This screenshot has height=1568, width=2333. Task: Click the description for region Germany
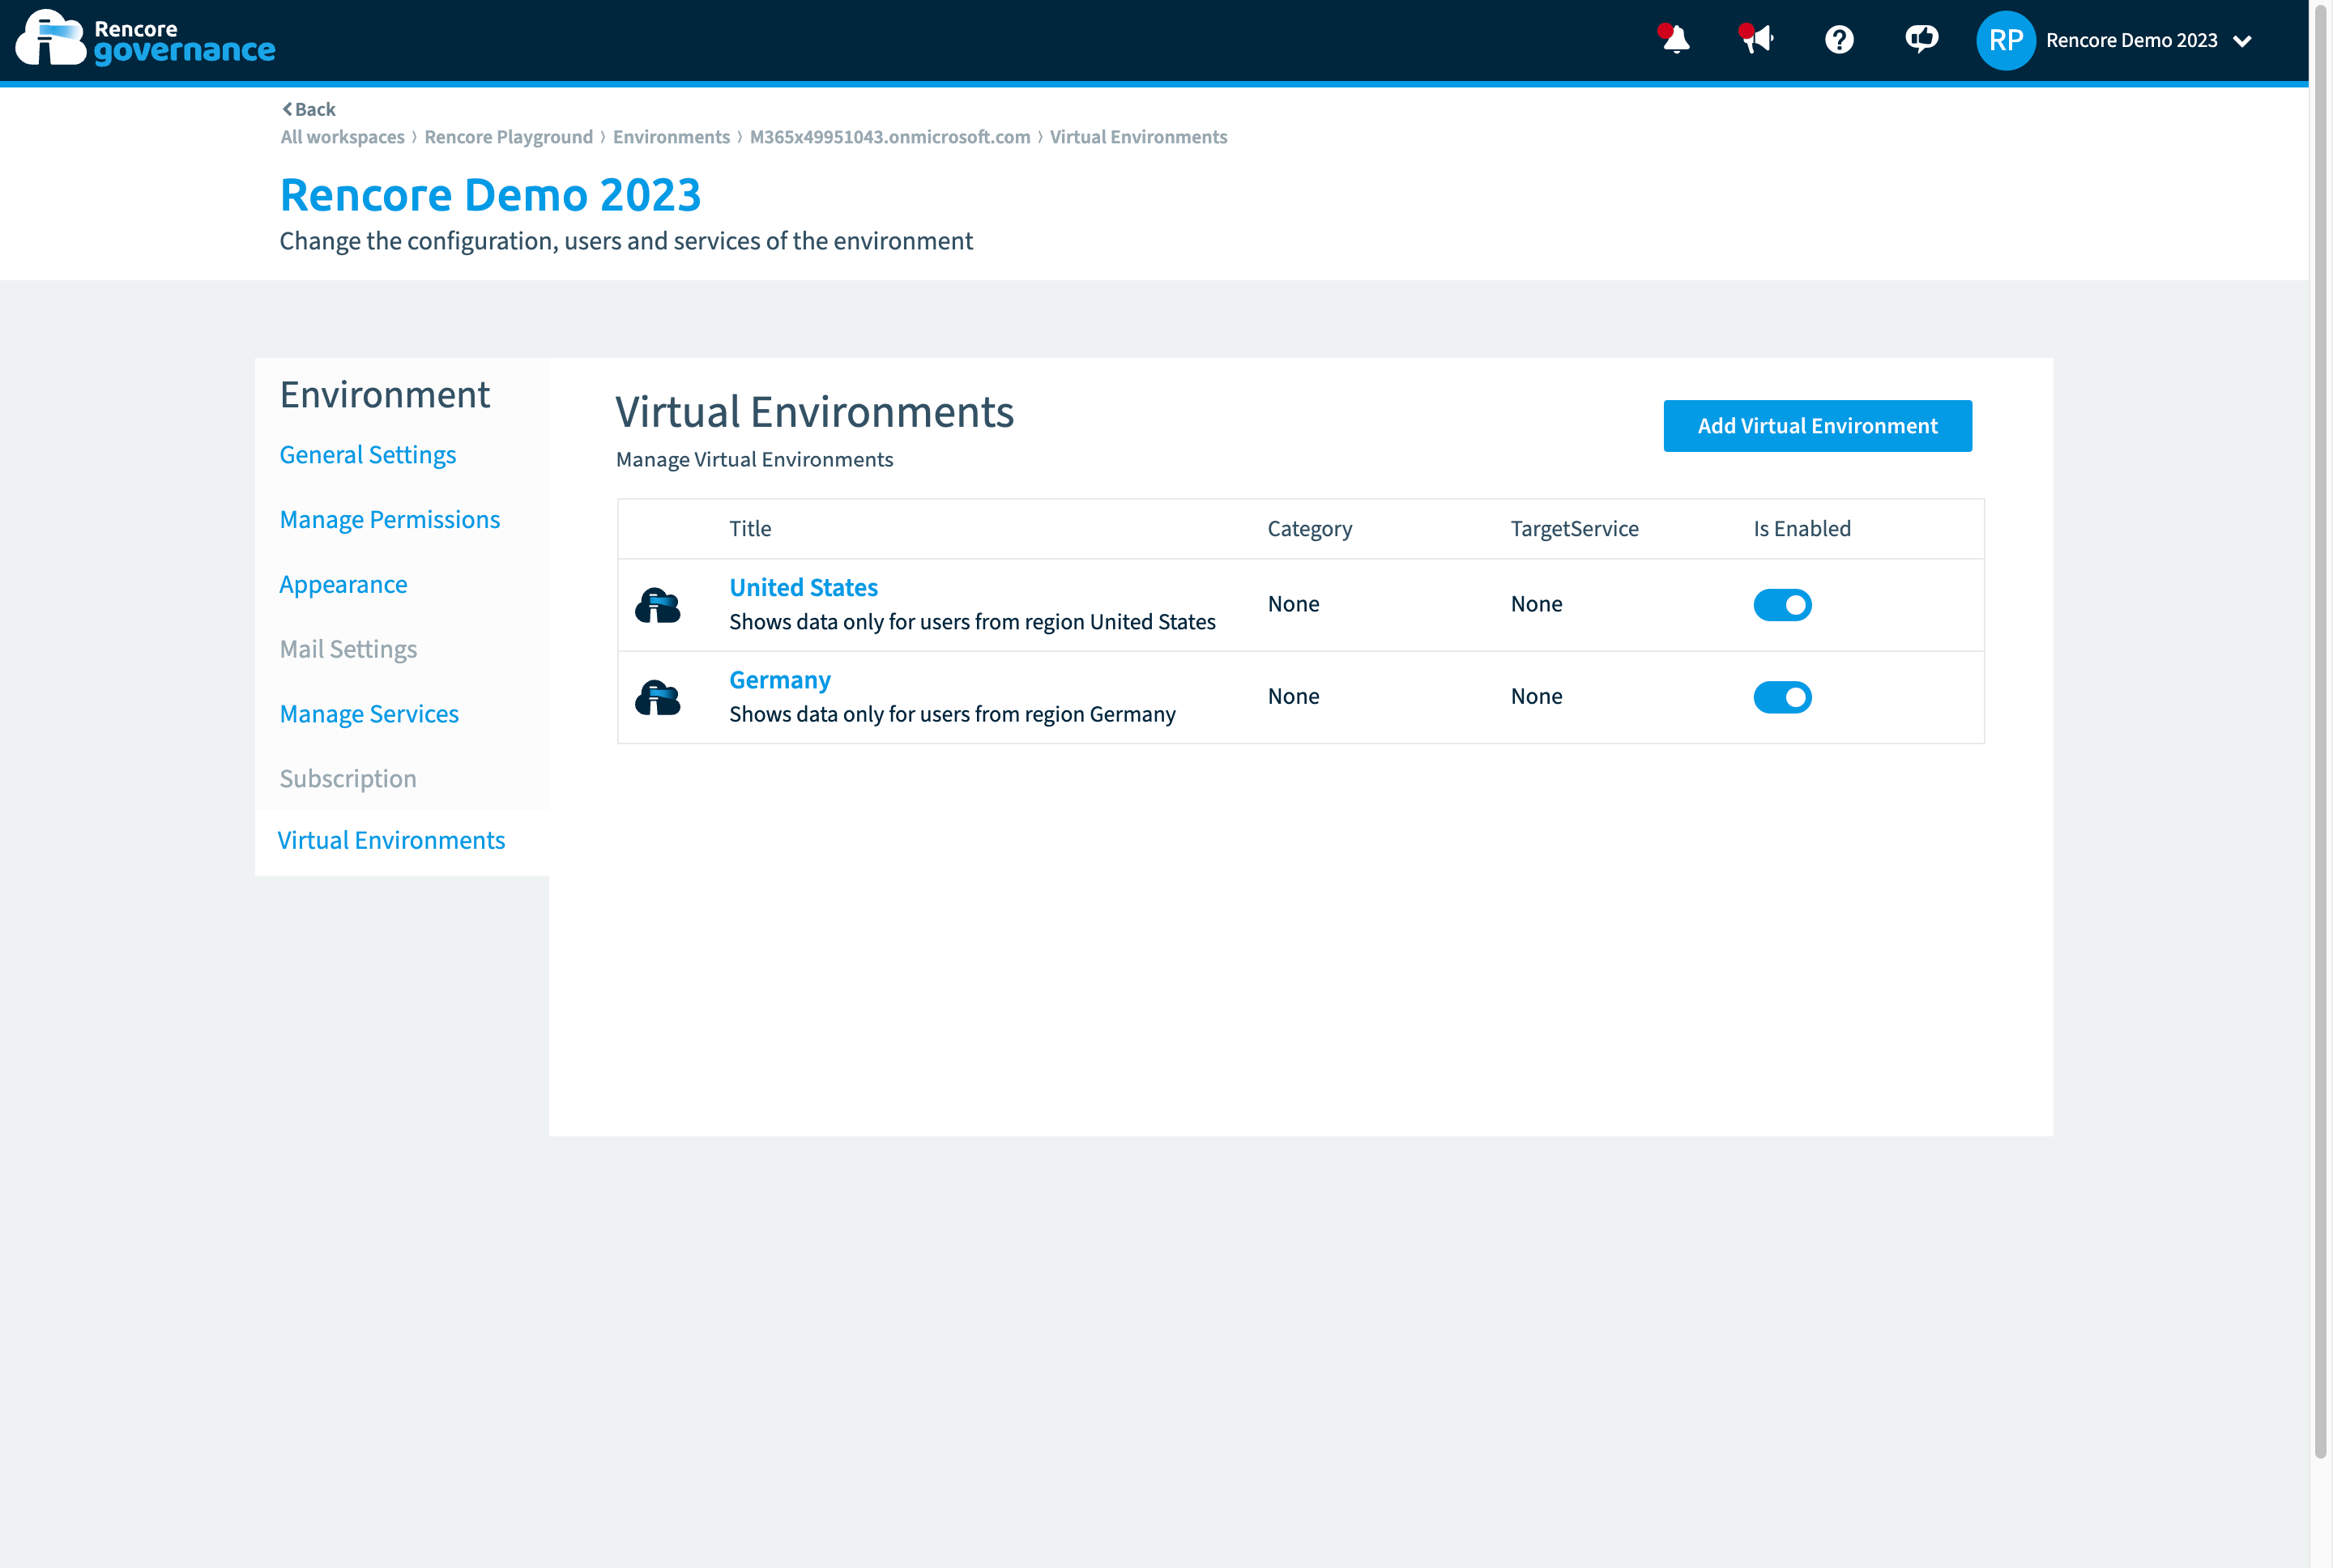[952, 714]
